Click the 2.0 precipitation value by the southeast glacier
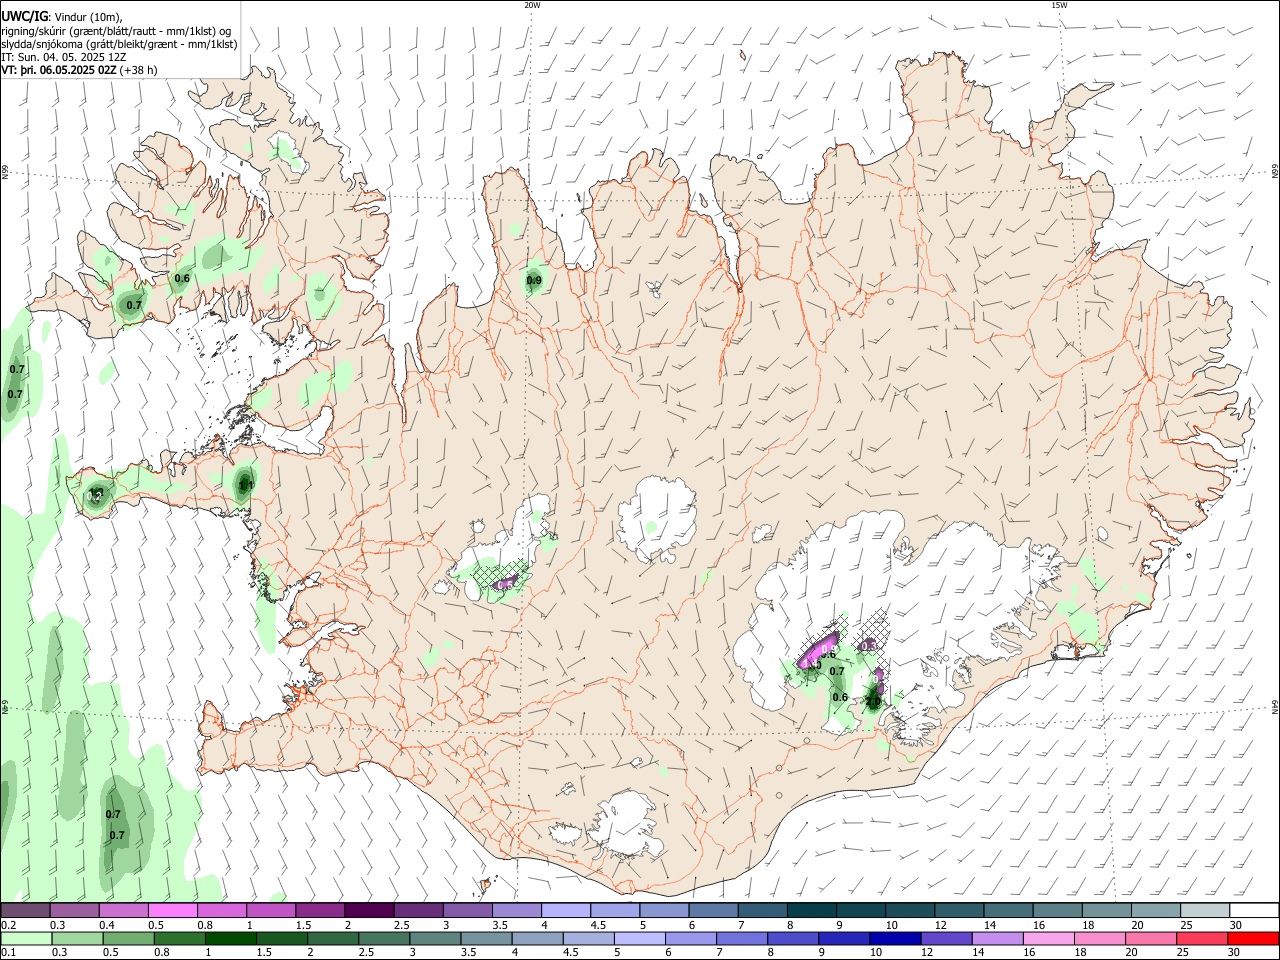Screen dimensions: 1280x960 (x=873, y=703)
